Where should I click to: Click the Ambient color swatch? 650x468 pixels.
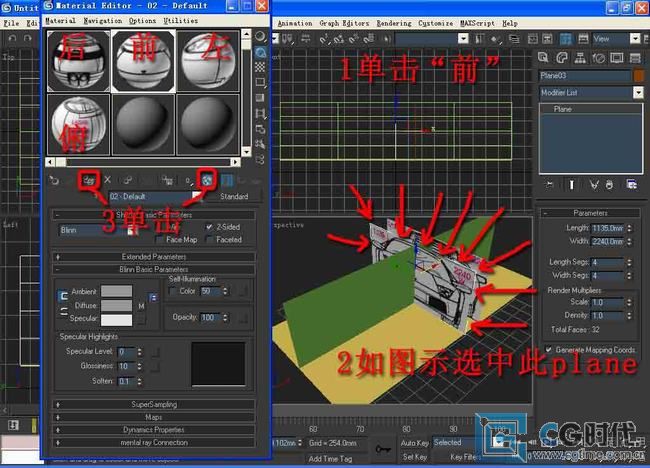116,291
